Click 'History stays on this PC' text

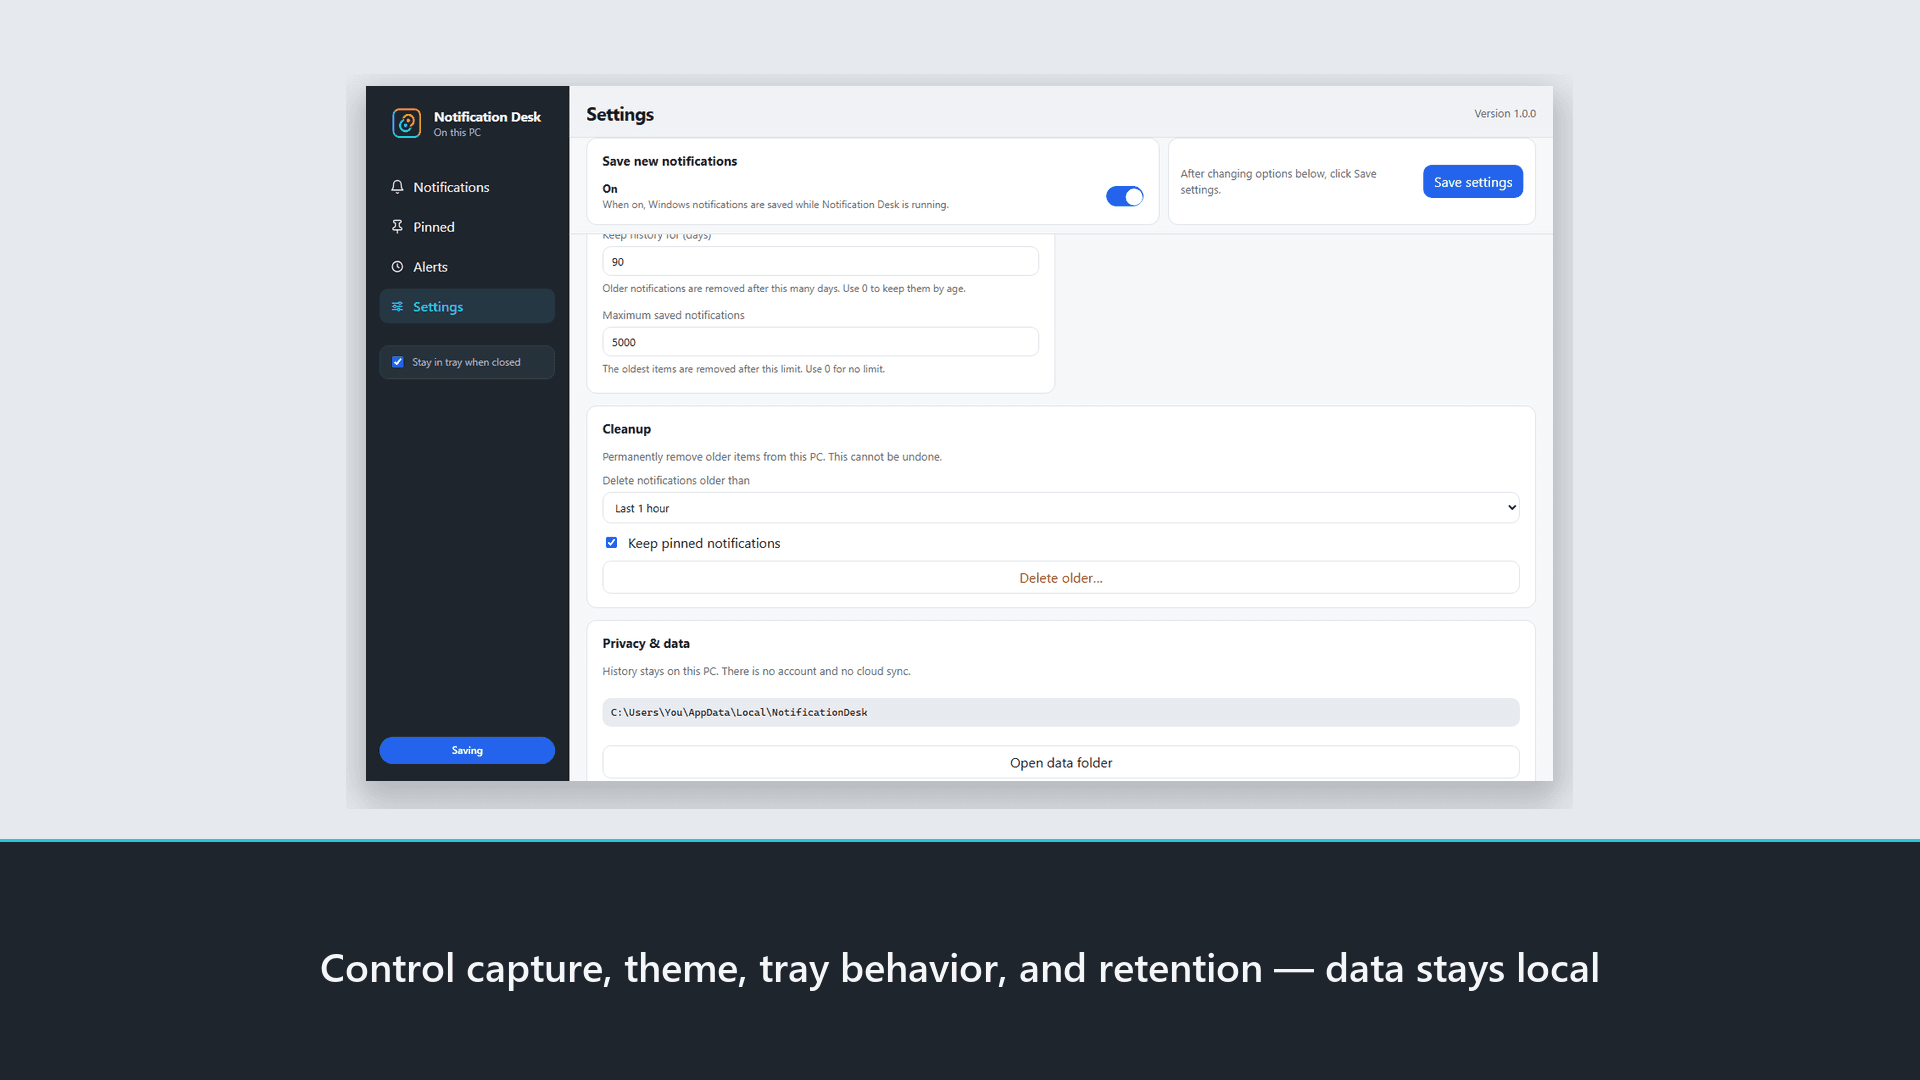(x=757, y=672)
